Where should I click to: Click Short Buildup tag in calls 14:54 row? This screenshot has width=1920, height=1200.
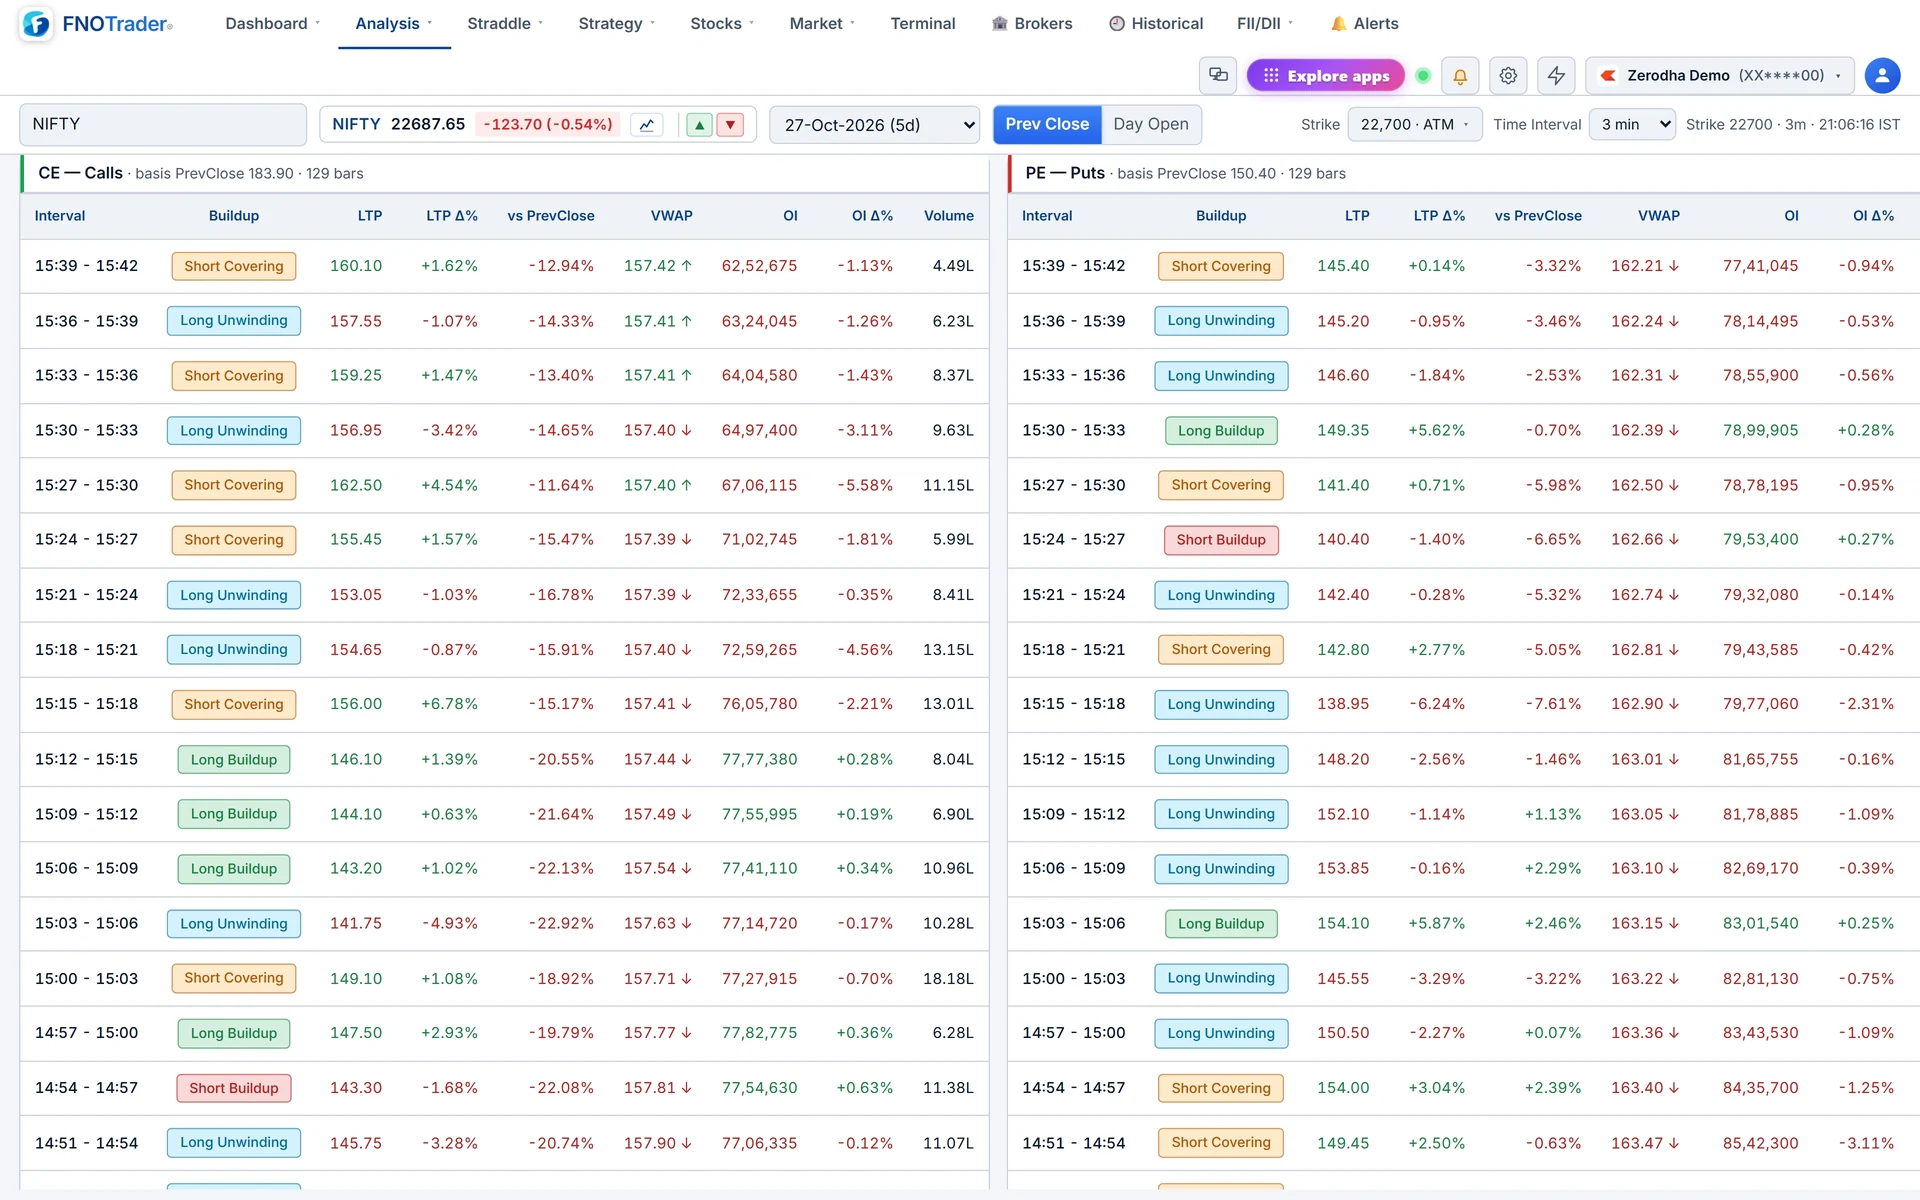234,1088
